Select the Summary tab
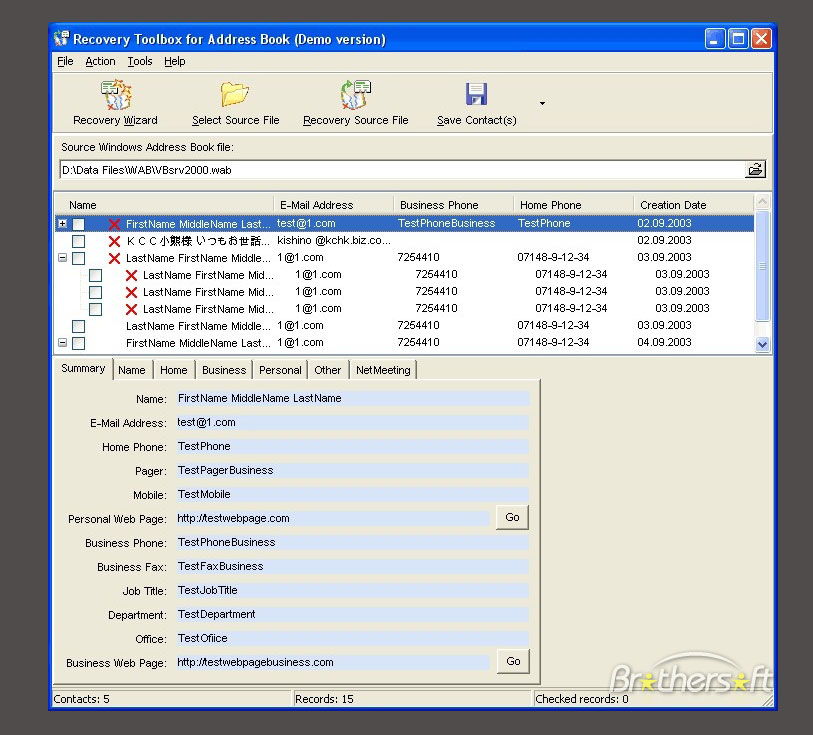Image resolution: width=813 pixels, height=735 pixels. pyautogui.click(x=83, y=369)
